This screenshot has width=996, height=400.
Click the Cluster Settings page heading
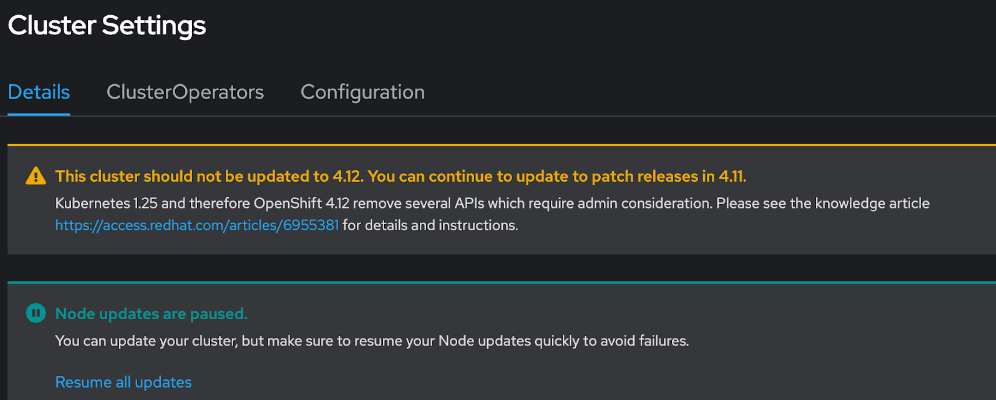[x=107, y=26]
